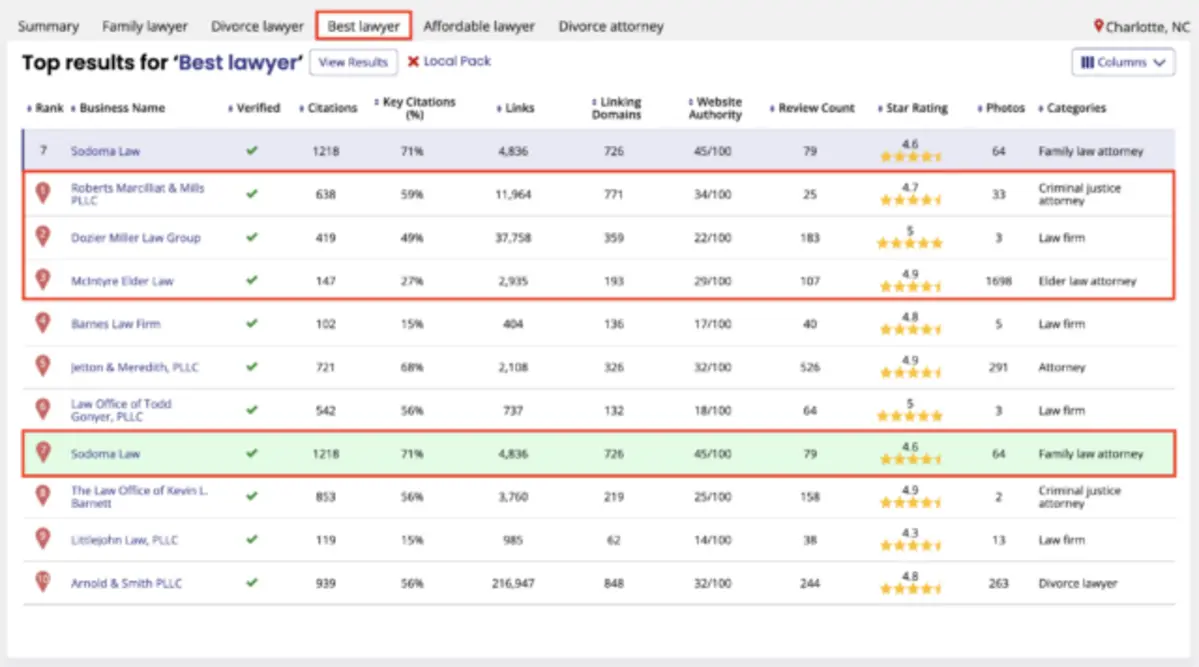The image size is (1199, 667).
Task: Click the rank pin beside Barnes Law Firm
Action: click(41, 324)
